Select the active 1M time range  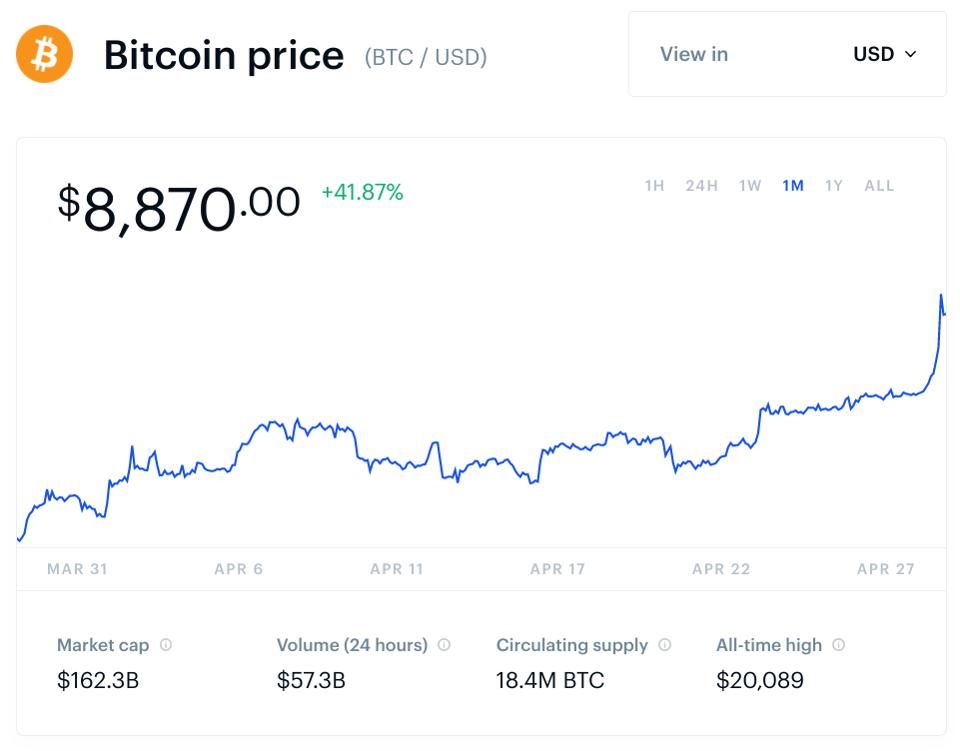coord(793,185)
